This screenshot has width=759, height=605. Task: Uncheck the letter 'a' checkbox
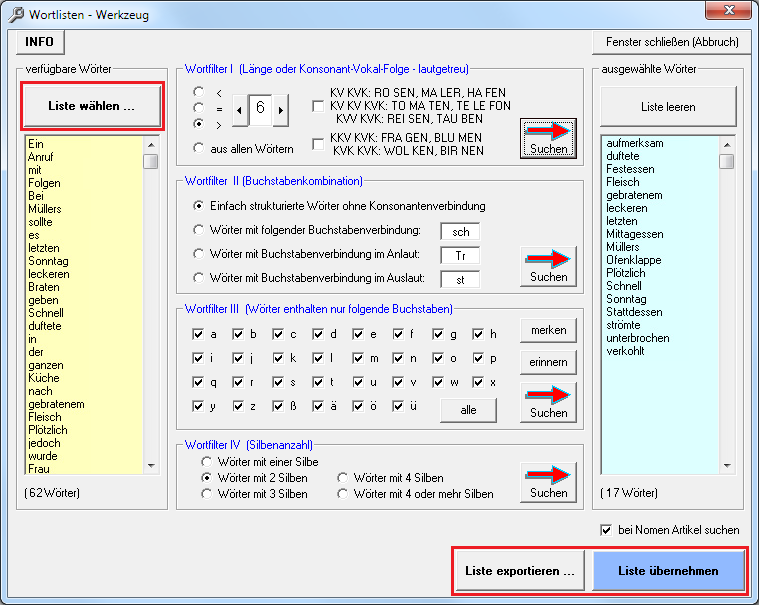point(198,334)
